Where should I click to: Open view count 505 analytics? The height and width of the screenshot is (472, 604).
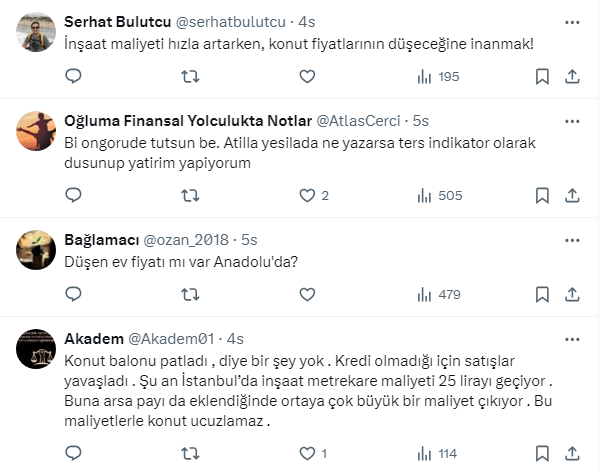pos(437,196)
